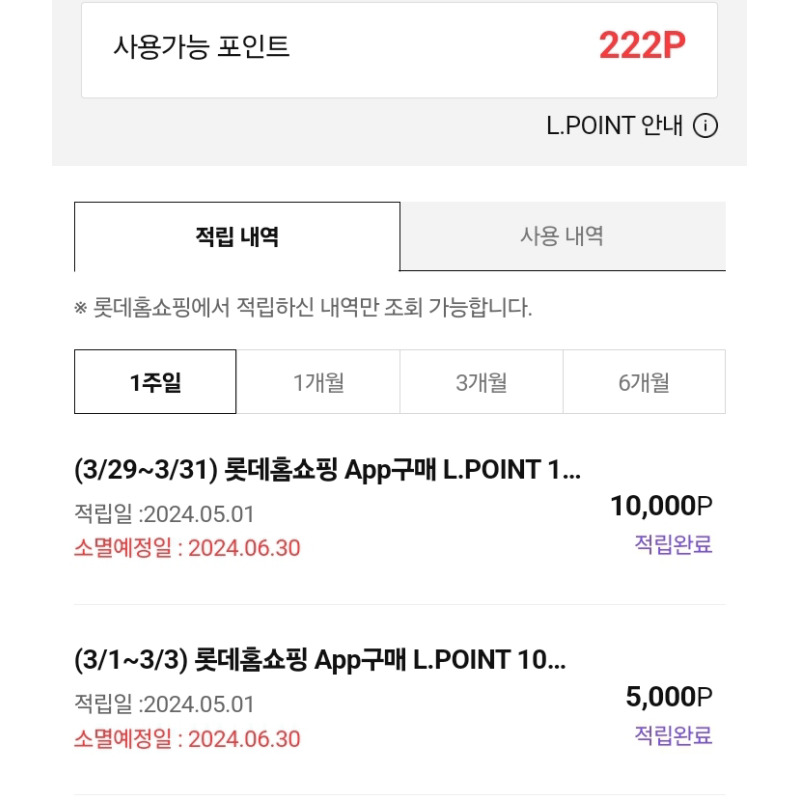The image size is (800, 800).
Task: Click the 10,000P point amount
Action: point(664,505)
